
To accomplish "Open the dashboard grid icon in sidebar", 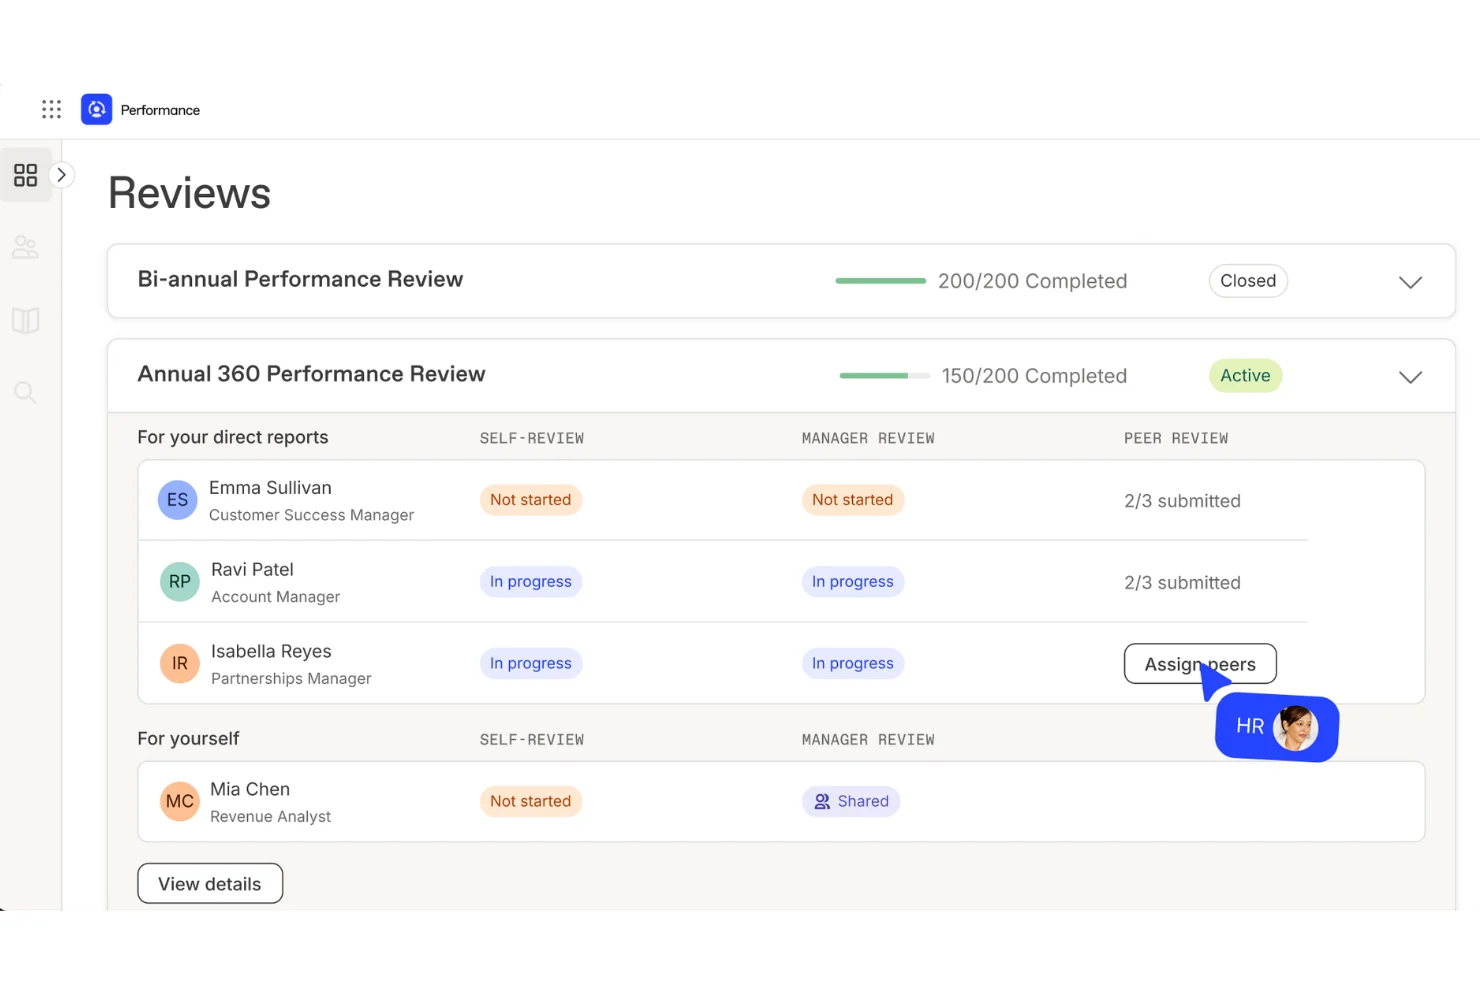I will (25, 175).
